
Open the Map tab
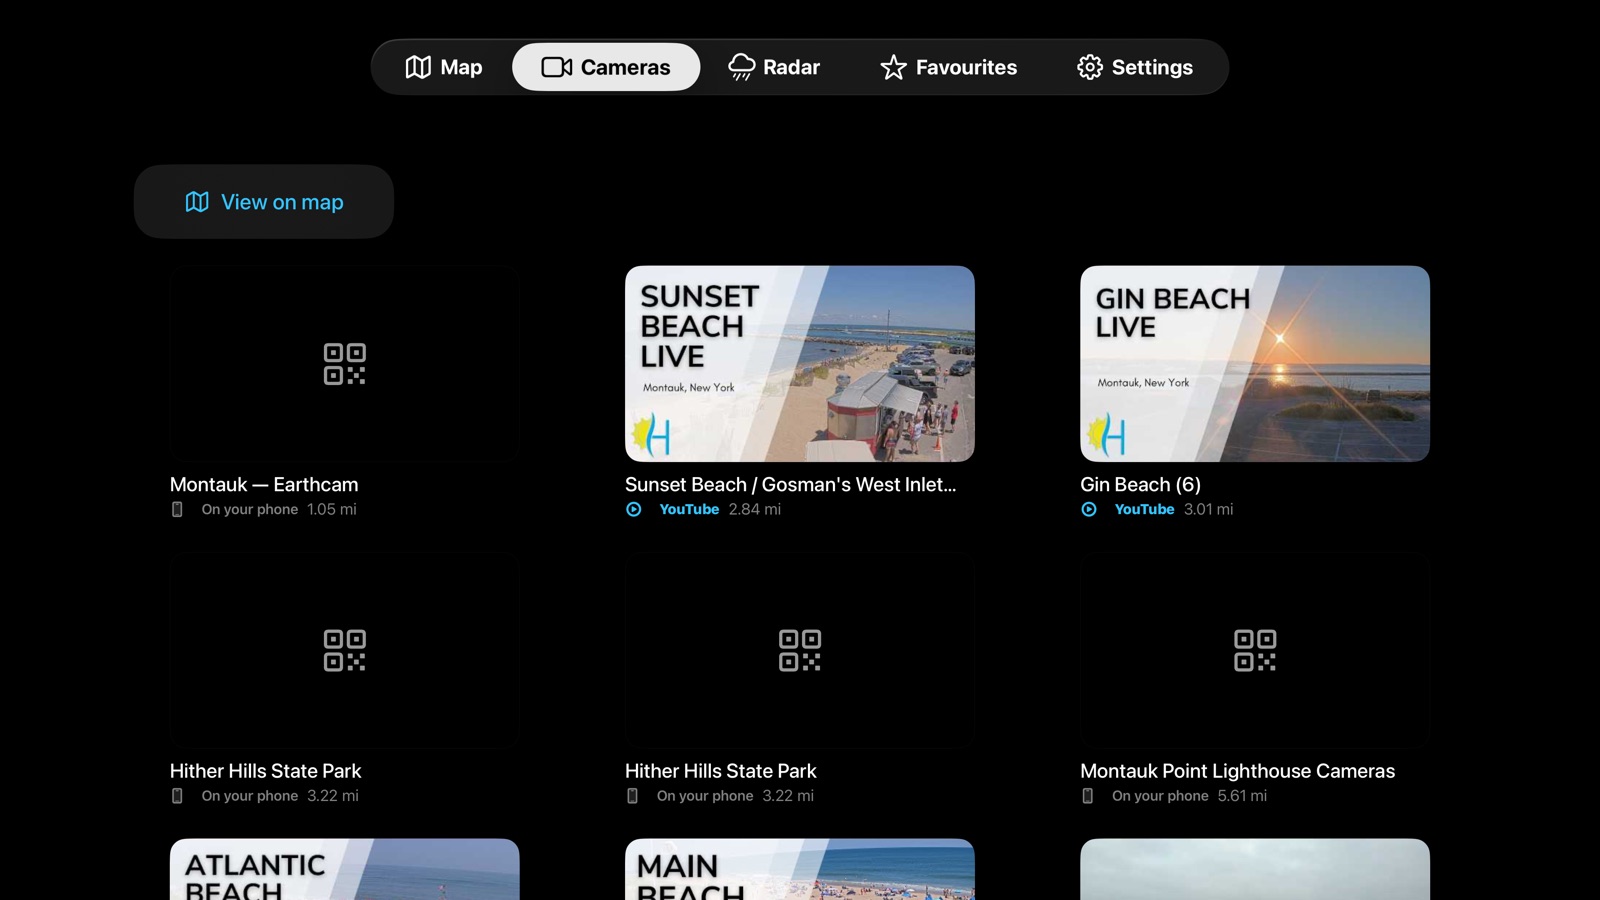[x=444, y=67]
